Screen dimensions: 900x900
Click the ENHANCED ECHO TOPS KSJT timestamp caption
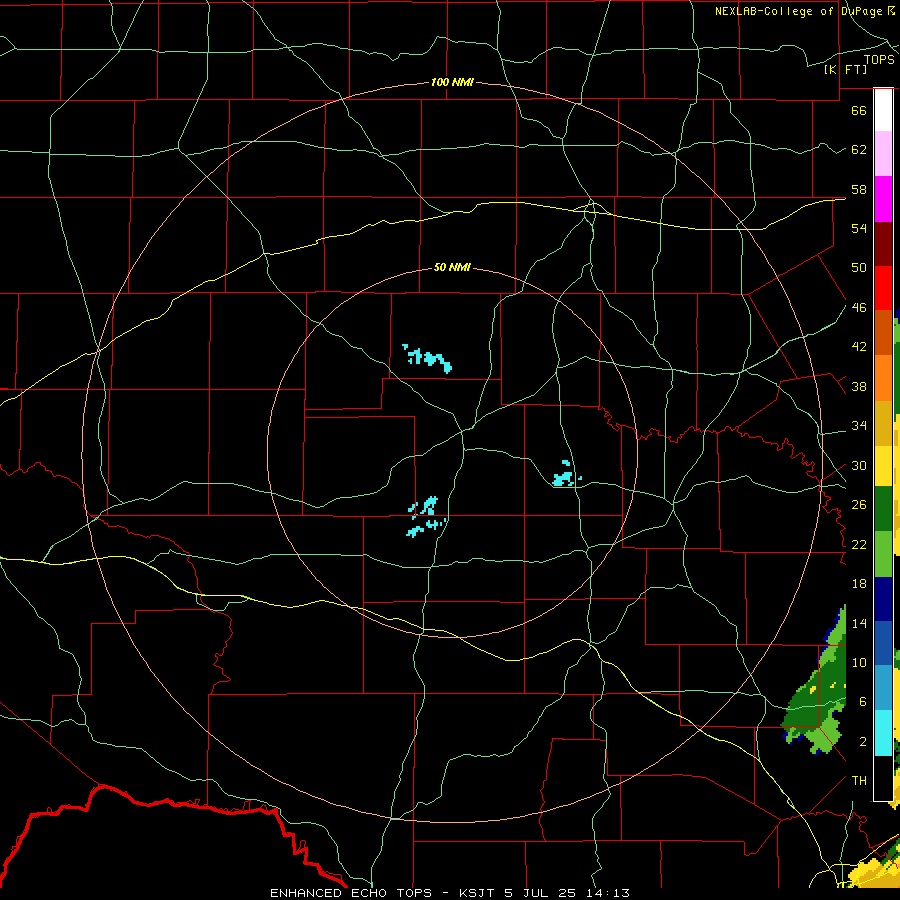pyautogui.click(x=449, y=893)
